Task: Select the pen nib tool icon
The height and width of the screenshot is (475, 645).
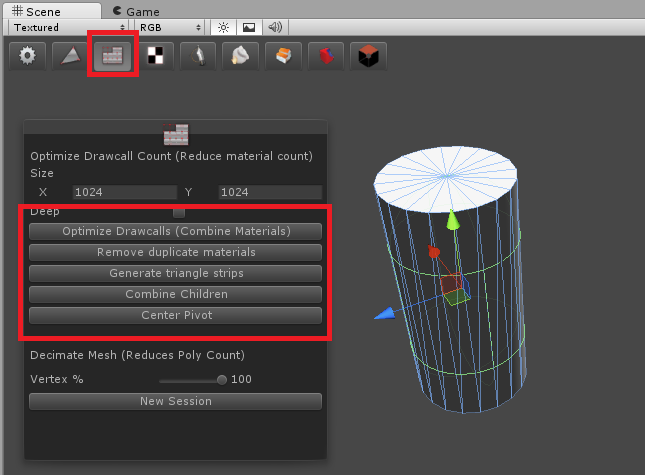Action: coord(198,56)
